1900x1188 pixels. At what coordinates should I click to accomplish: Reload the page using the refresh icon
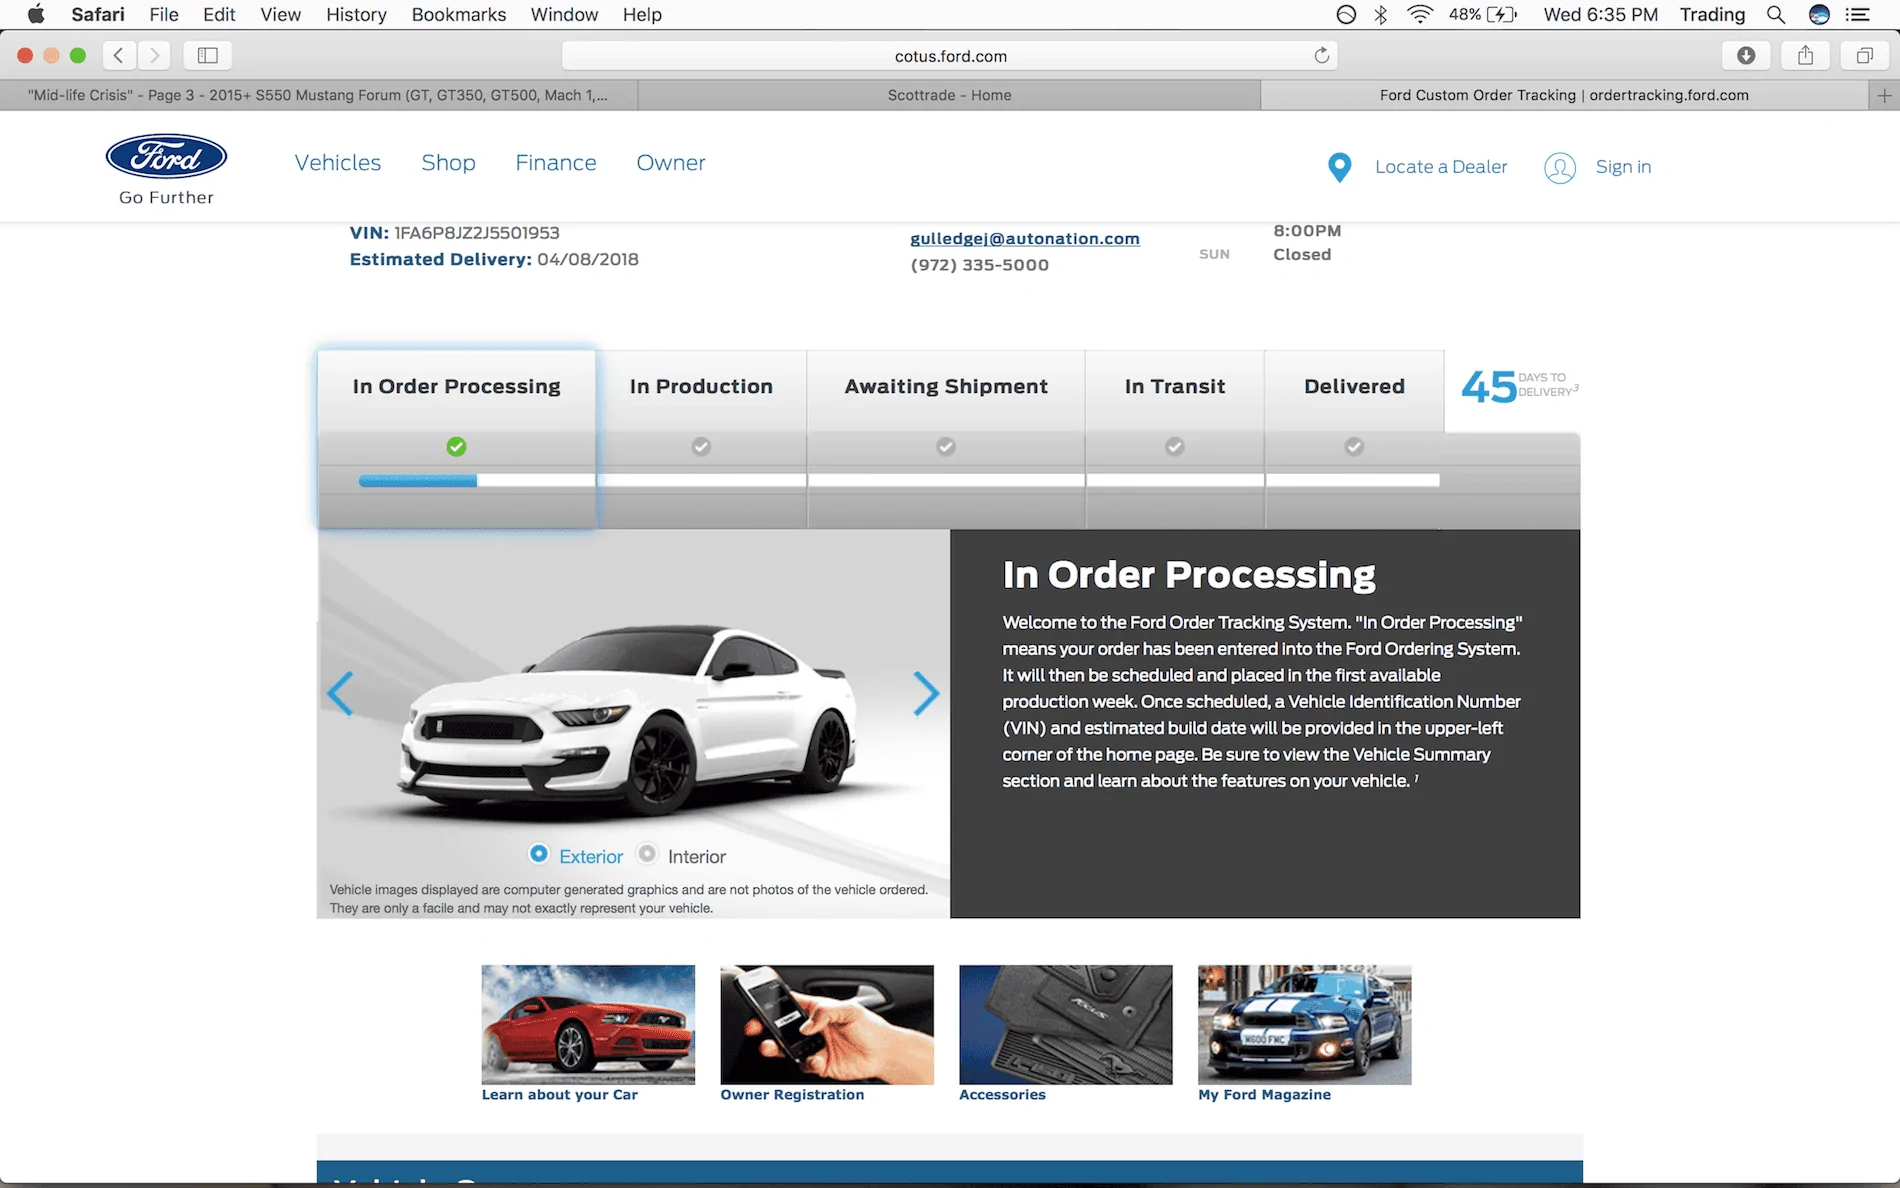tap(1321, 56)
